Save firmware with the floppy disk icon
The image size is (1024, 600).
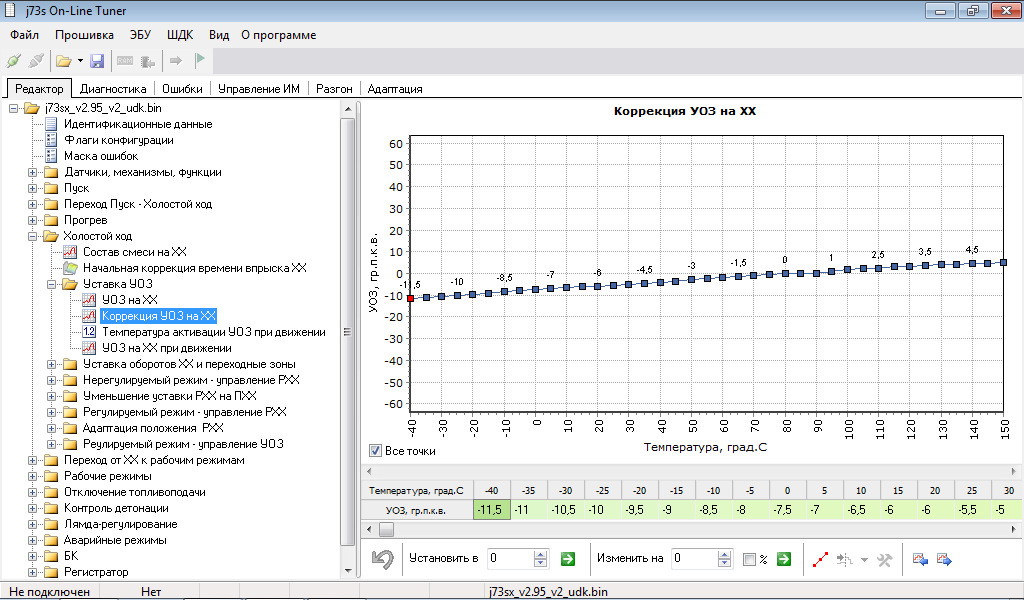[97, 61]
